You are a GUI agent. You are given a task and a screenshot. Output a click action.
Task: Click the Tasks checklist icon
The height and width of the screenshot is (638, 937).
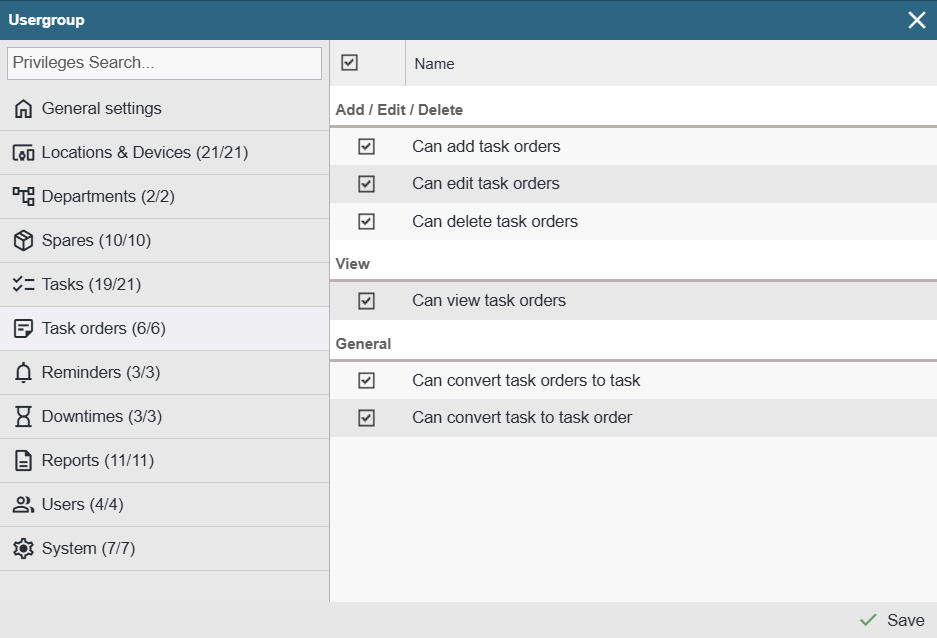[23, 285]
